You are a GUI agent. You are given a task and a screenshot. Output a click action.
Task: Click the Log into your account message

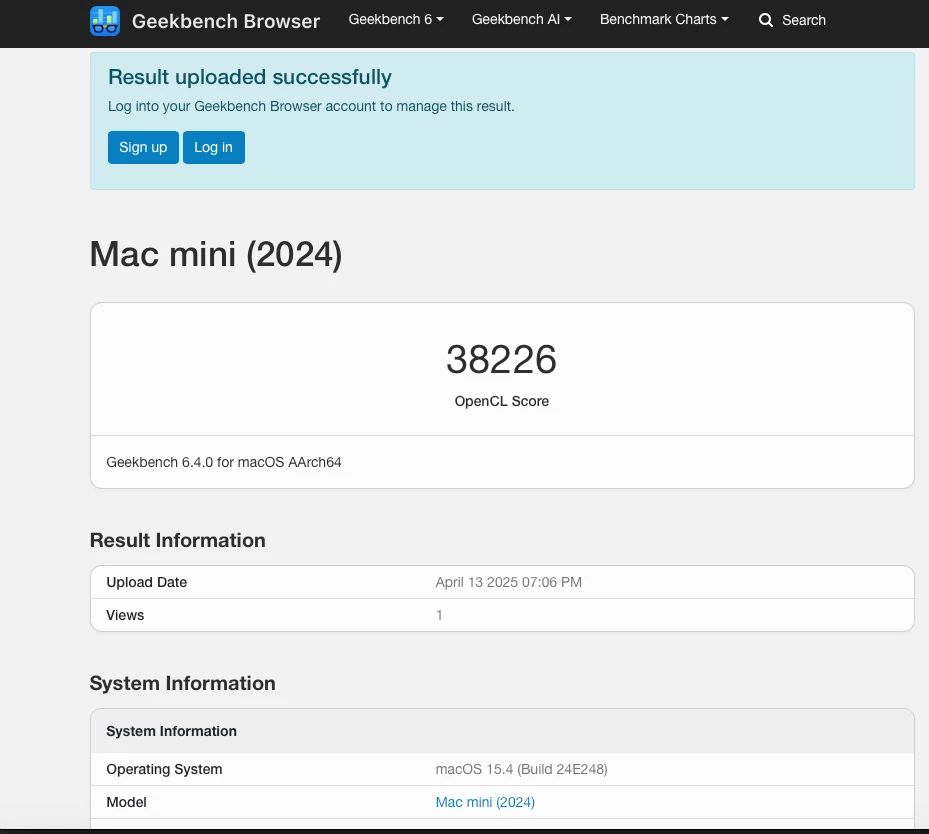311,107
